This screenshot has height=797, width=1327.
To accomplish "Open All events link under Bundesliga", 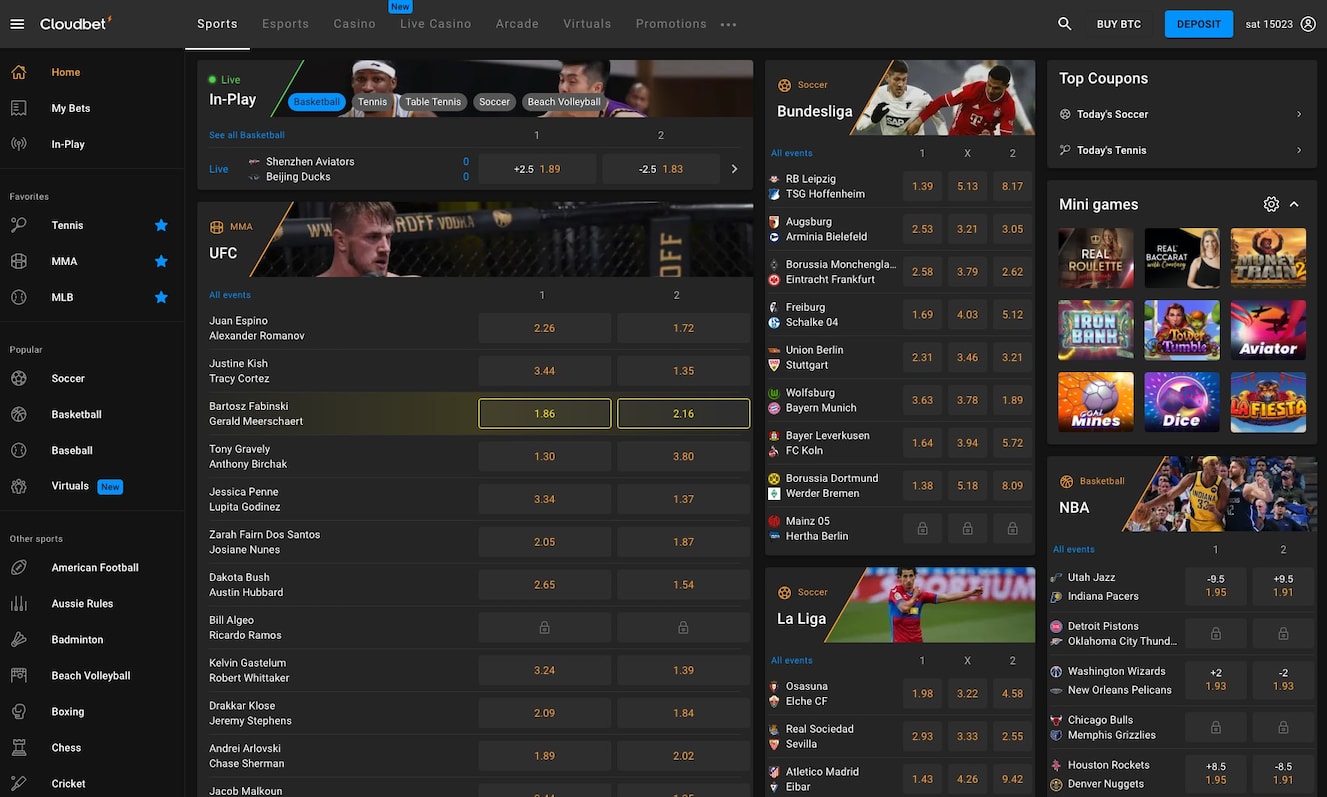I will pyautogui.click(x=792, y=153).
